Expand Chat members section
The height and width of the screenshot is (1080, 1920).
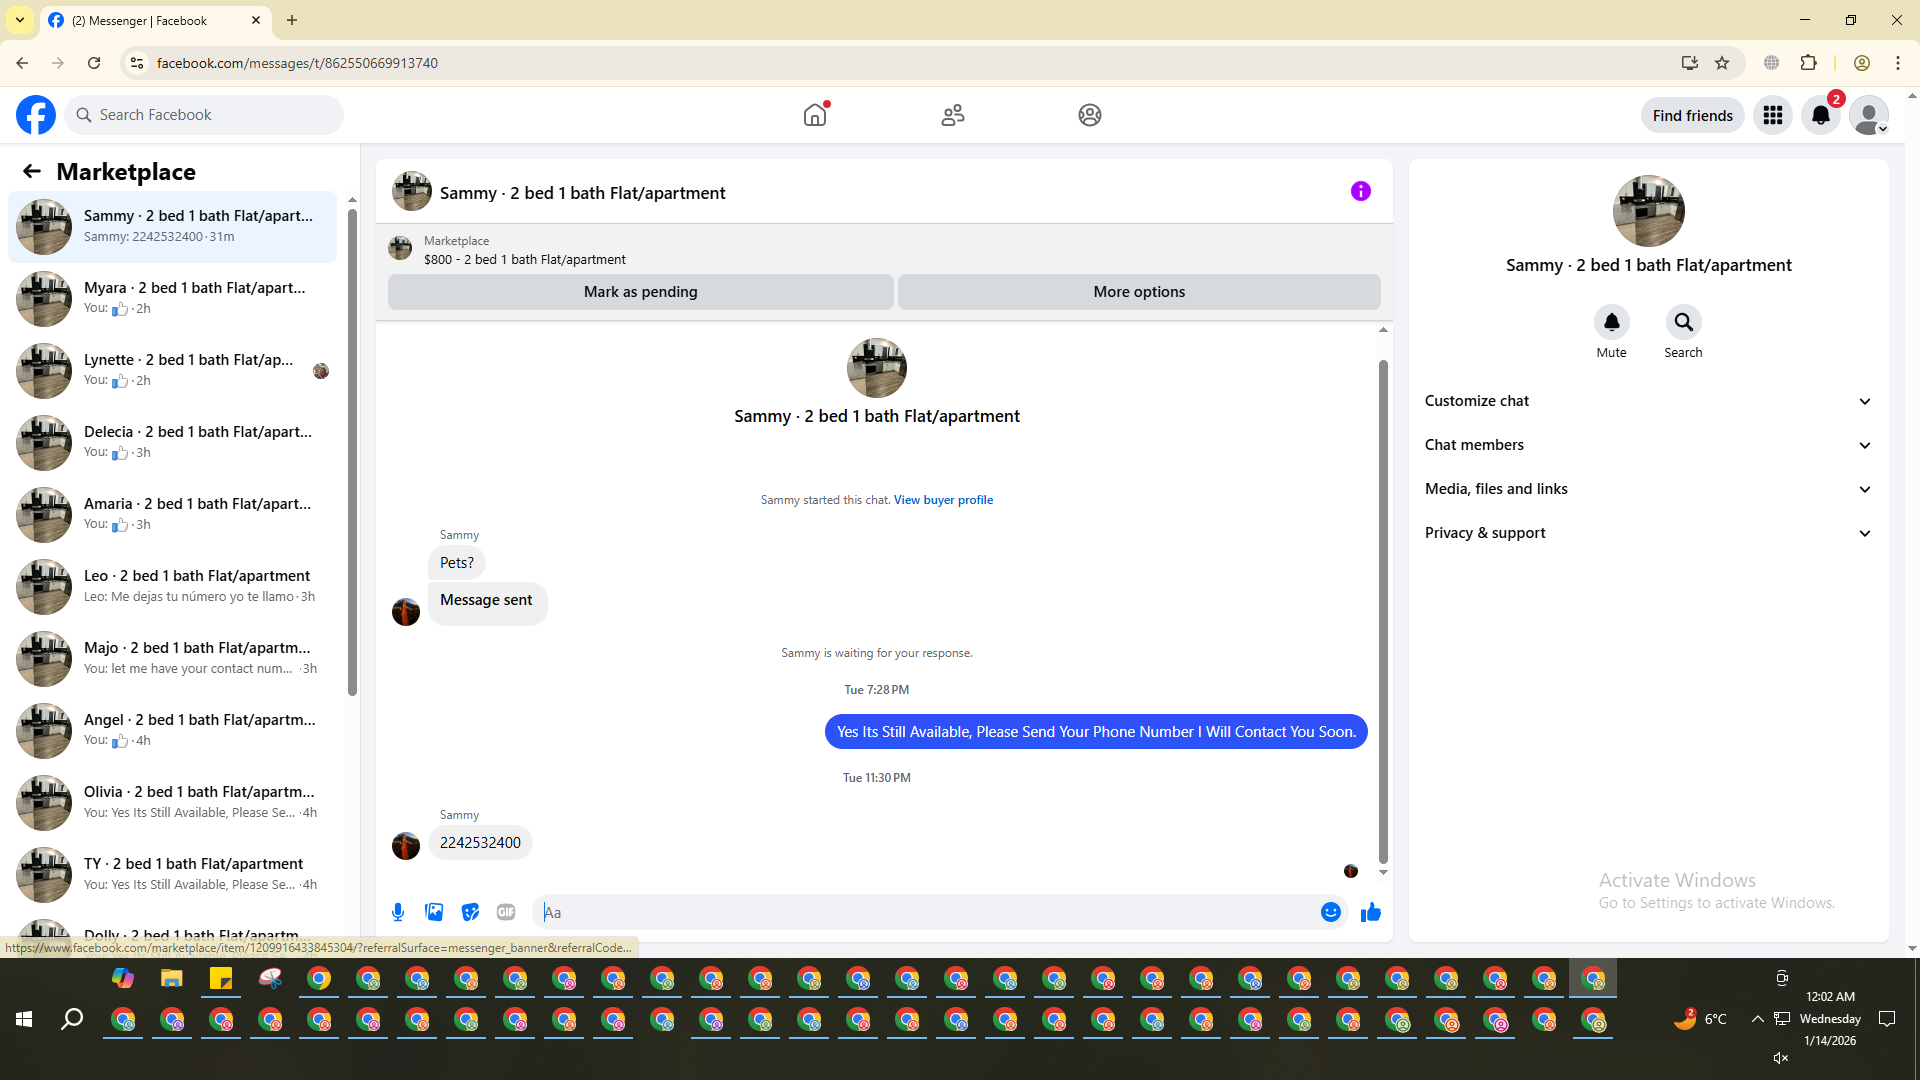[x=1647, y=445]
